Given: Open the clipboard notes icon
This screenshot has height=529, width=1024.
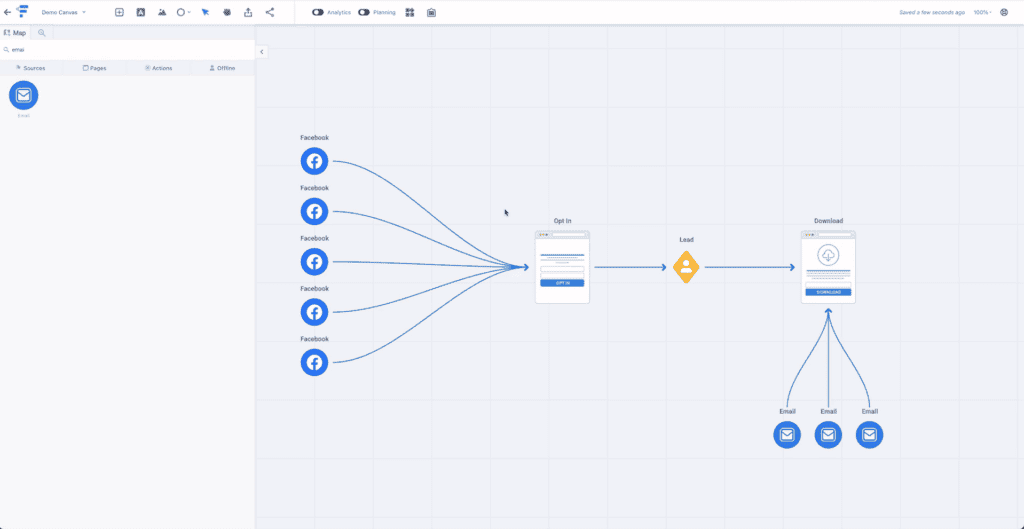Looking at the screenshot, I should [431, 12].
